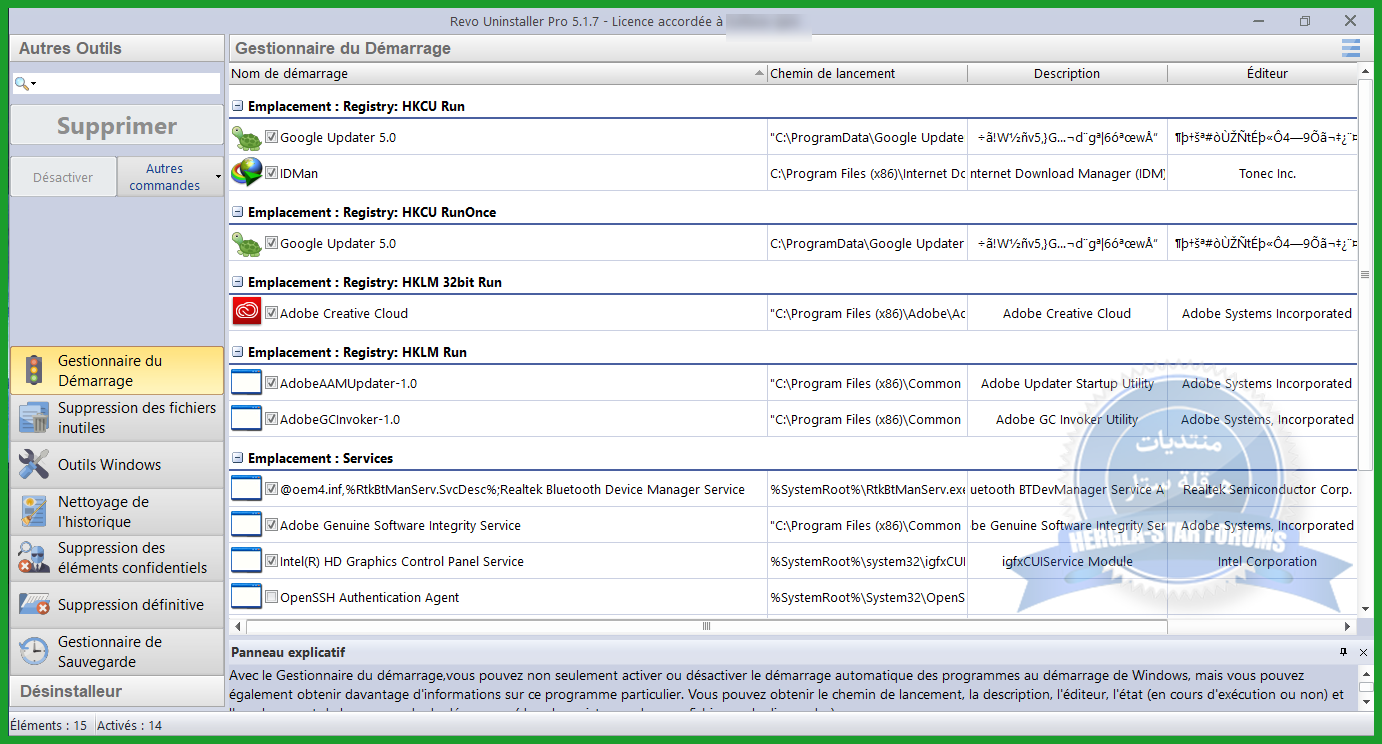Close the Panneau explicatif with its X icon
This screenshot has height=744, width=1382.
1363,652
